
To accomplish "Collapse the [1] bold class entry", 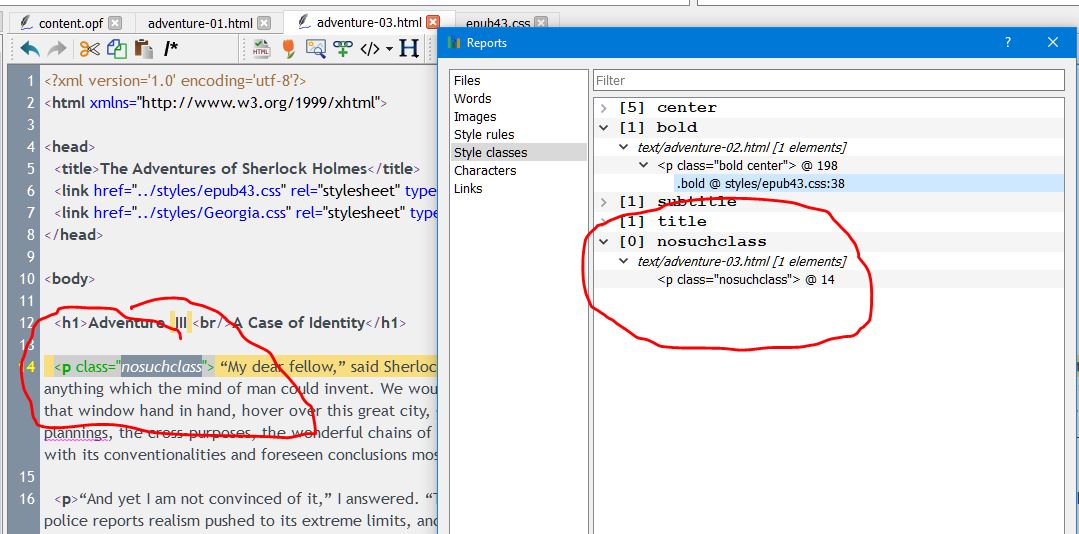I will [x=603, y=127].
